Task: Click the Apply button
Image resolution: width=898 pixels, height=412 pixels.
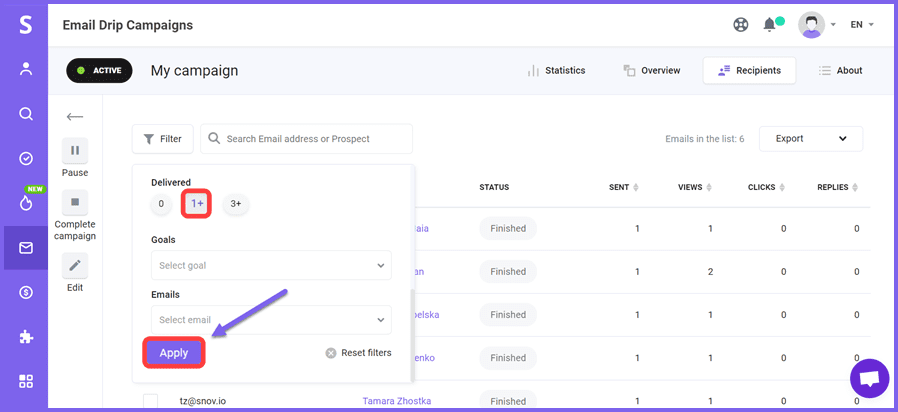Action: coord(174,353)
